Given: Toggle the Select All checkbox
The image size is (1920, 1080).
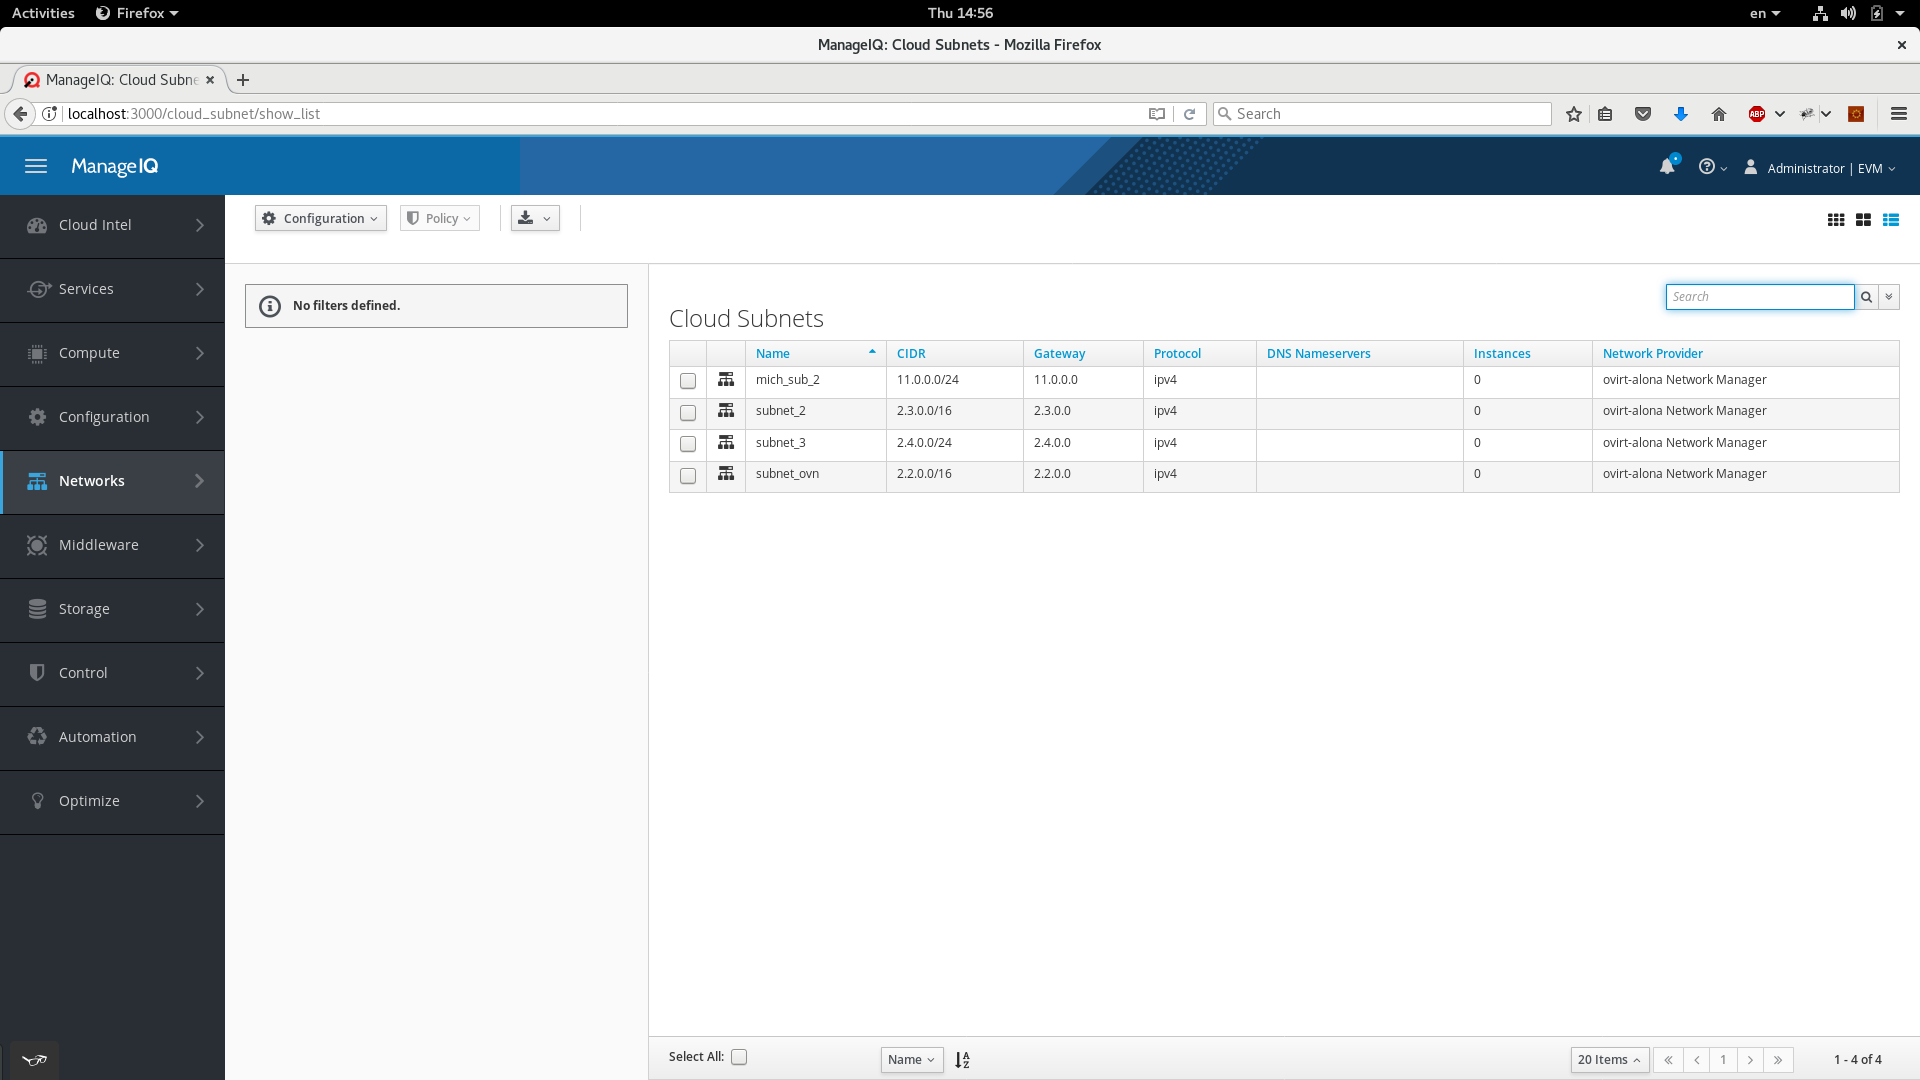Looking at the screenshot, I should point(738,1056).
